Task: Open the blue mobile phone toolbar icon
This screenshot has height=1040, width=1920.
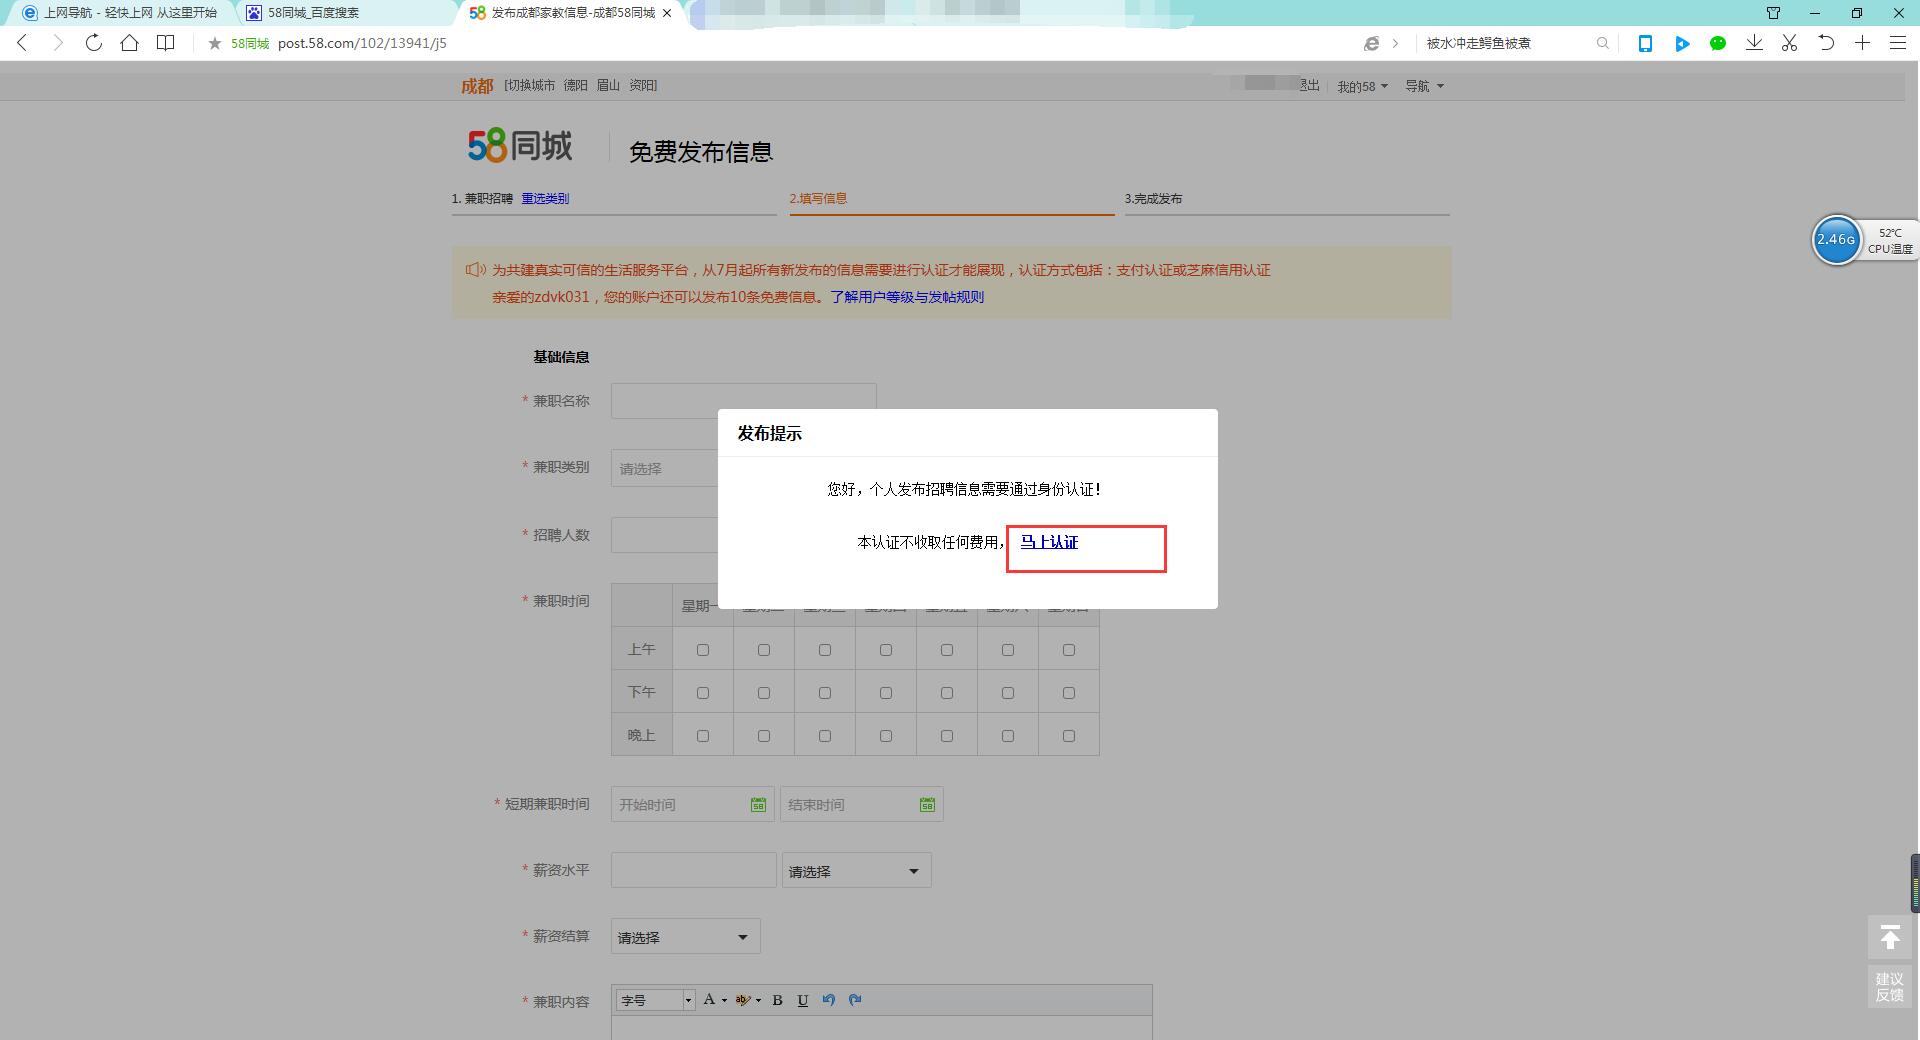Action: click(1645, 43)
